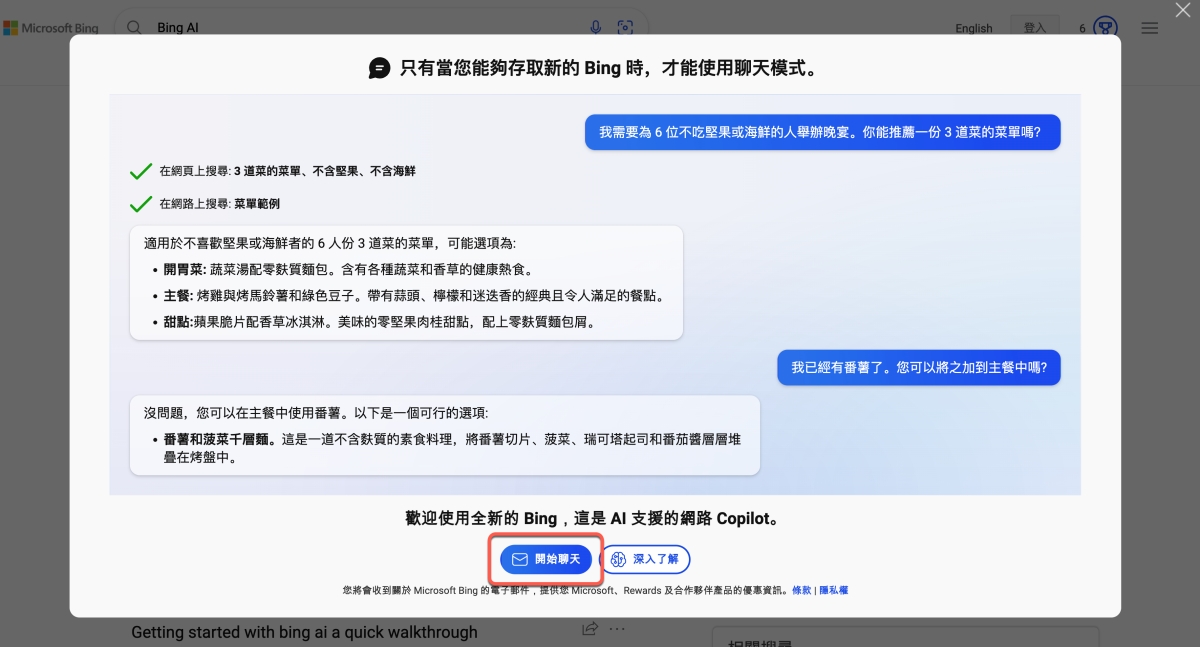Open more options ellipsis beside result

[x=617, y=629]
